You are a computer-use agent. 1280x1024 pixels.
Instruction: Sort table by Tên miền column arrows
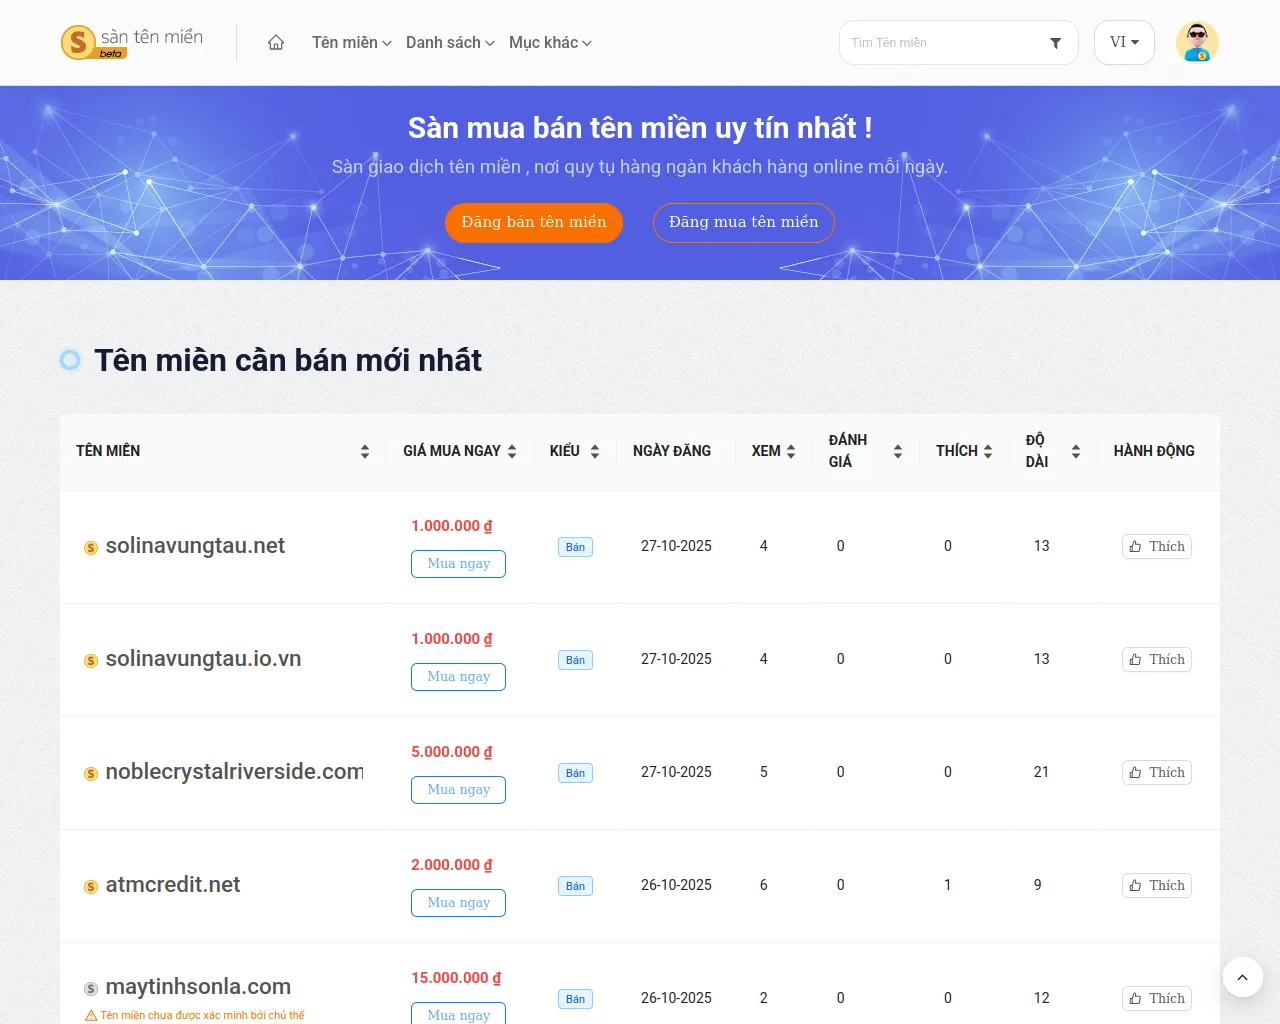[x=365, y=451]
